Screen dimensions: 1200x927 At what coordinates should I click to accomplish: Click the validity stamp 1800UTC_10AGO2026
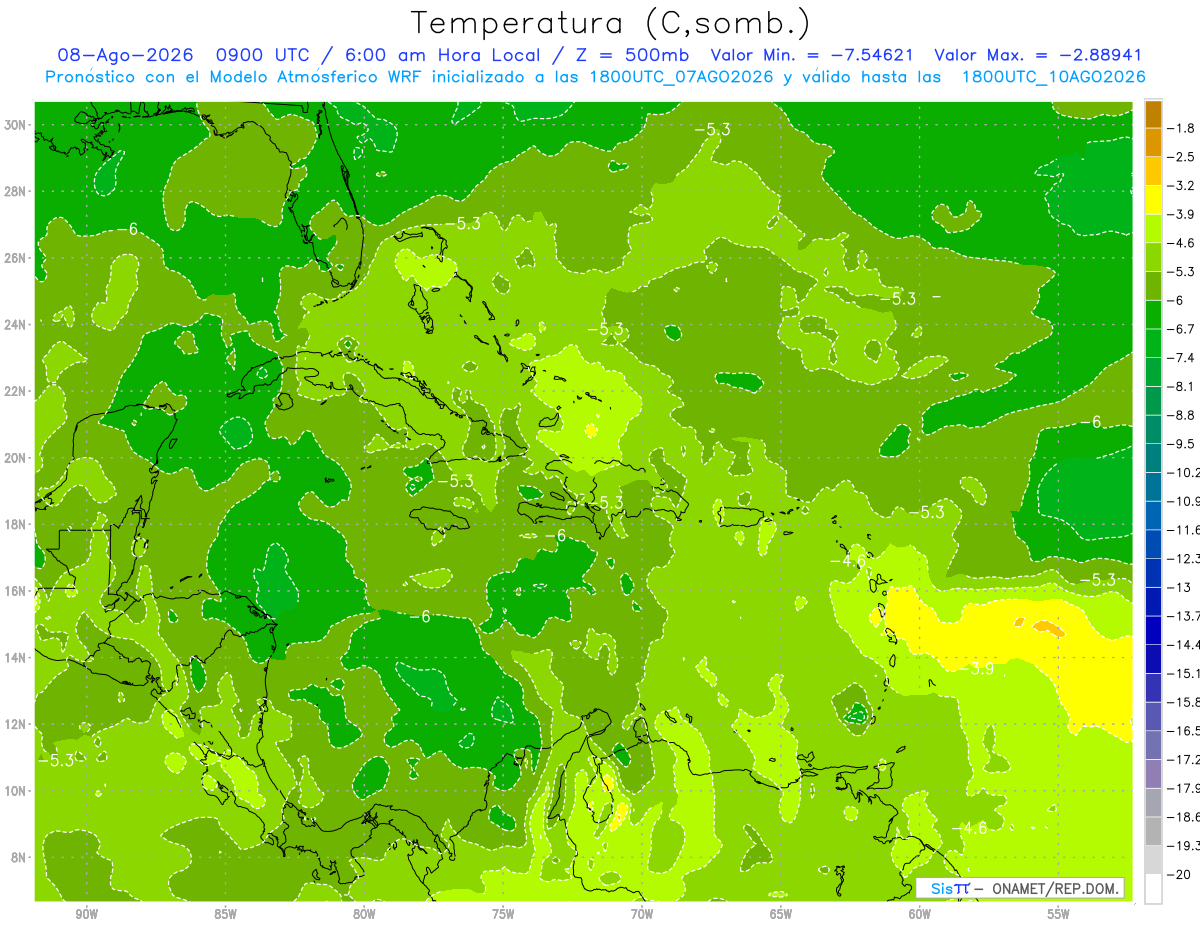pyautogui.click(x=1053, y=77)
